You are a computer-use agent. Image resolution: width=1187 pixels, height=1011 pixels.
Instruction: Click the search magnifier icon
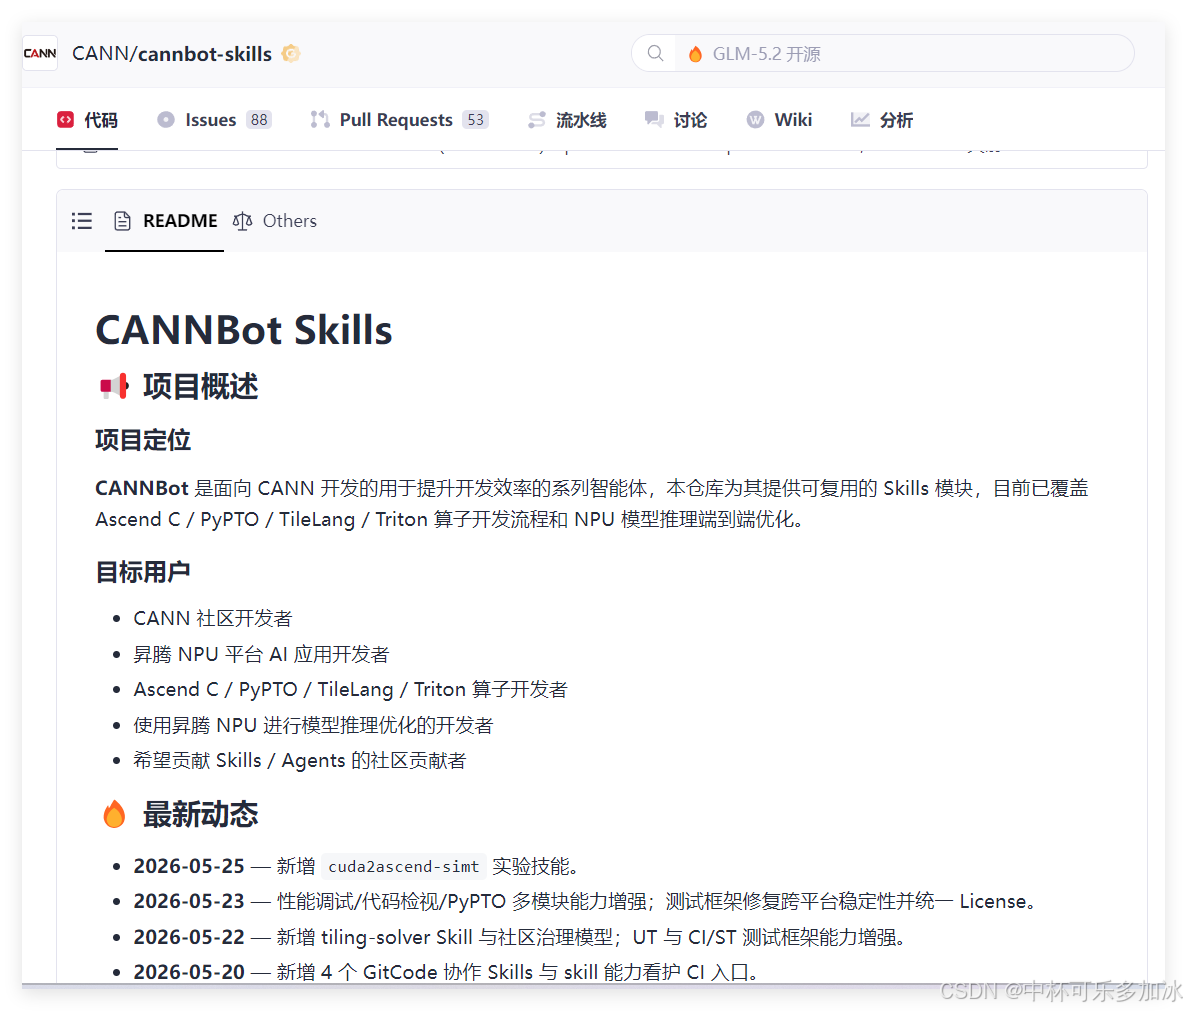coord(656,54)
